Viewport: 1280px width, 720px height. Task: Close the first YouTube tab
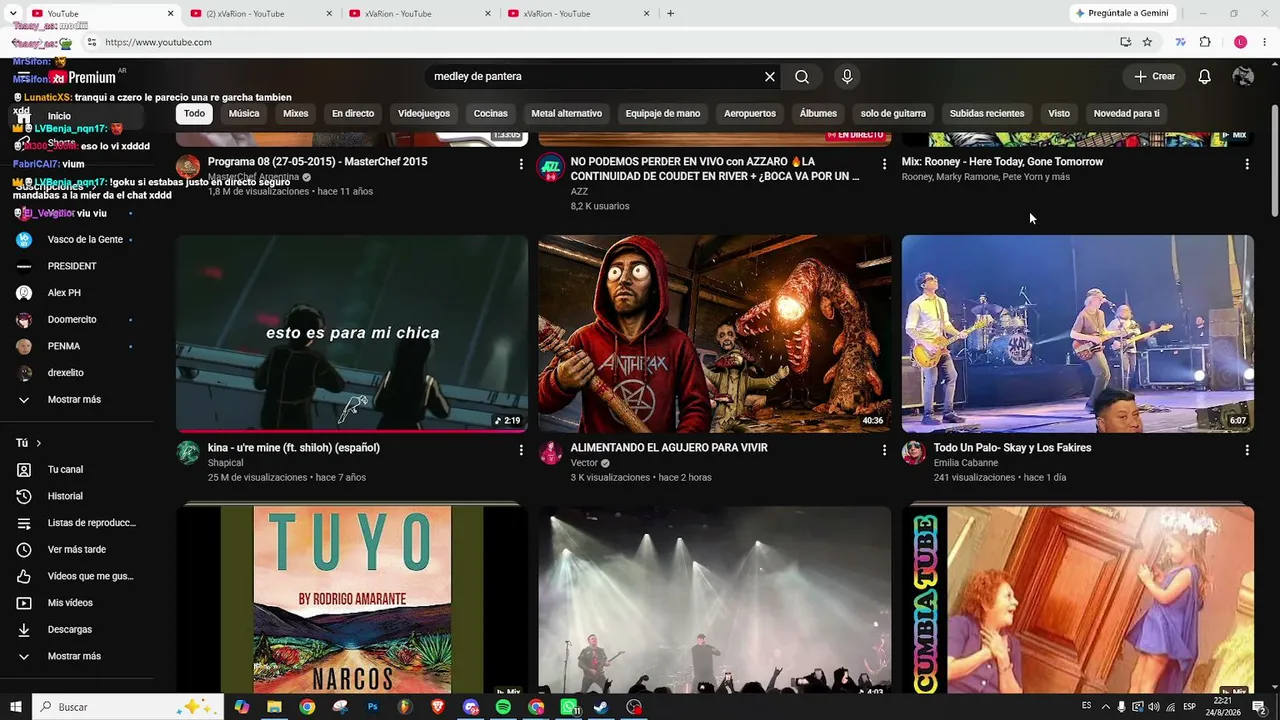click(170, 14)
